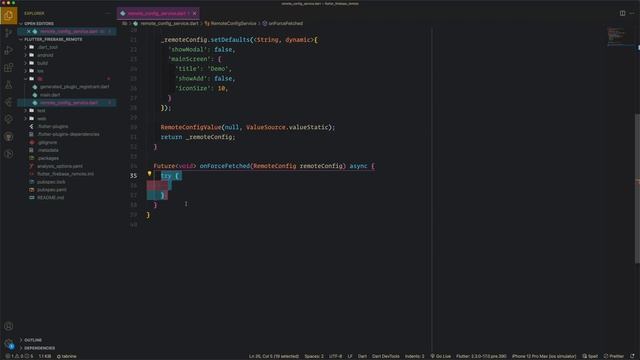Click the Flutter SDK version status
This screenshot has width=640, height=360.
pyautogui.click(x=481, y=356)
